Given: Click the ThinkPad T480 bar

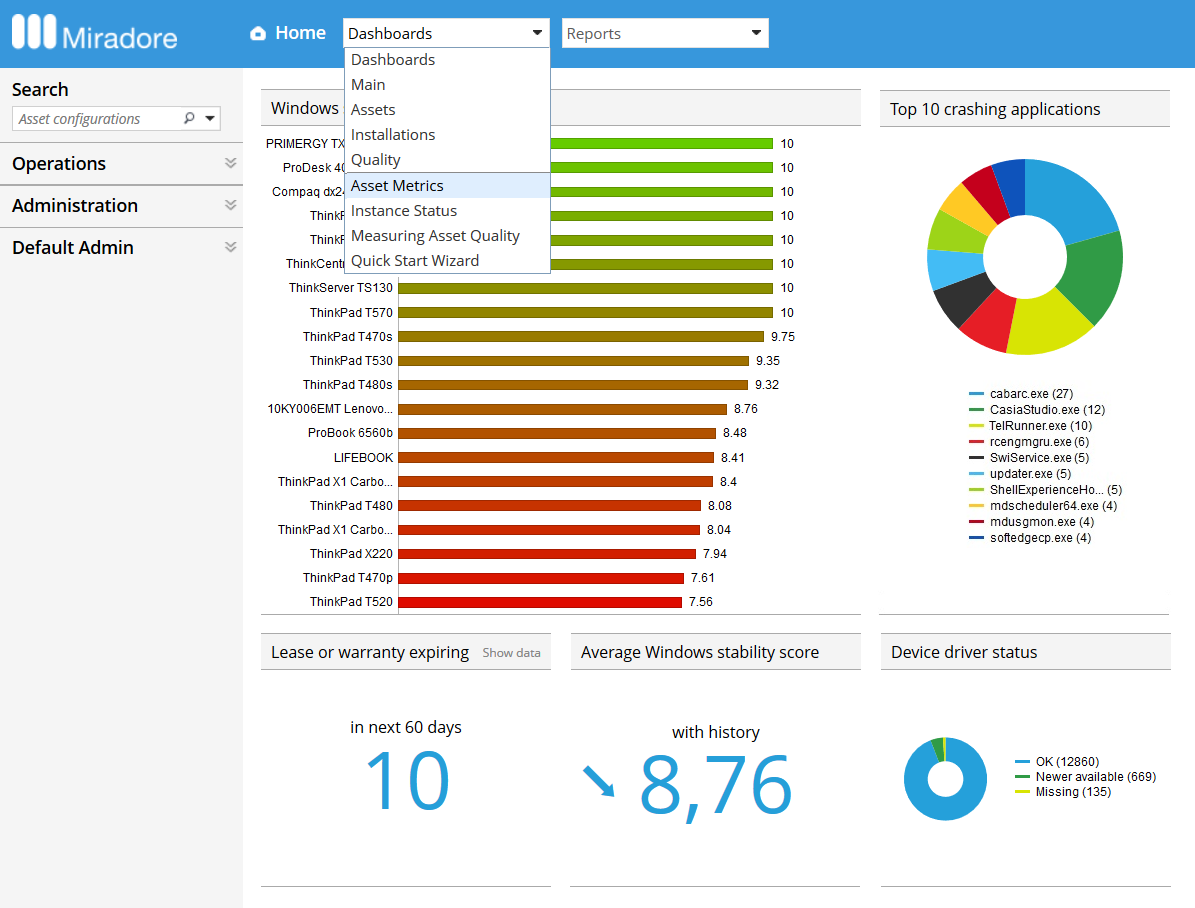Looking at the screenshot, I should pos(549,505).
